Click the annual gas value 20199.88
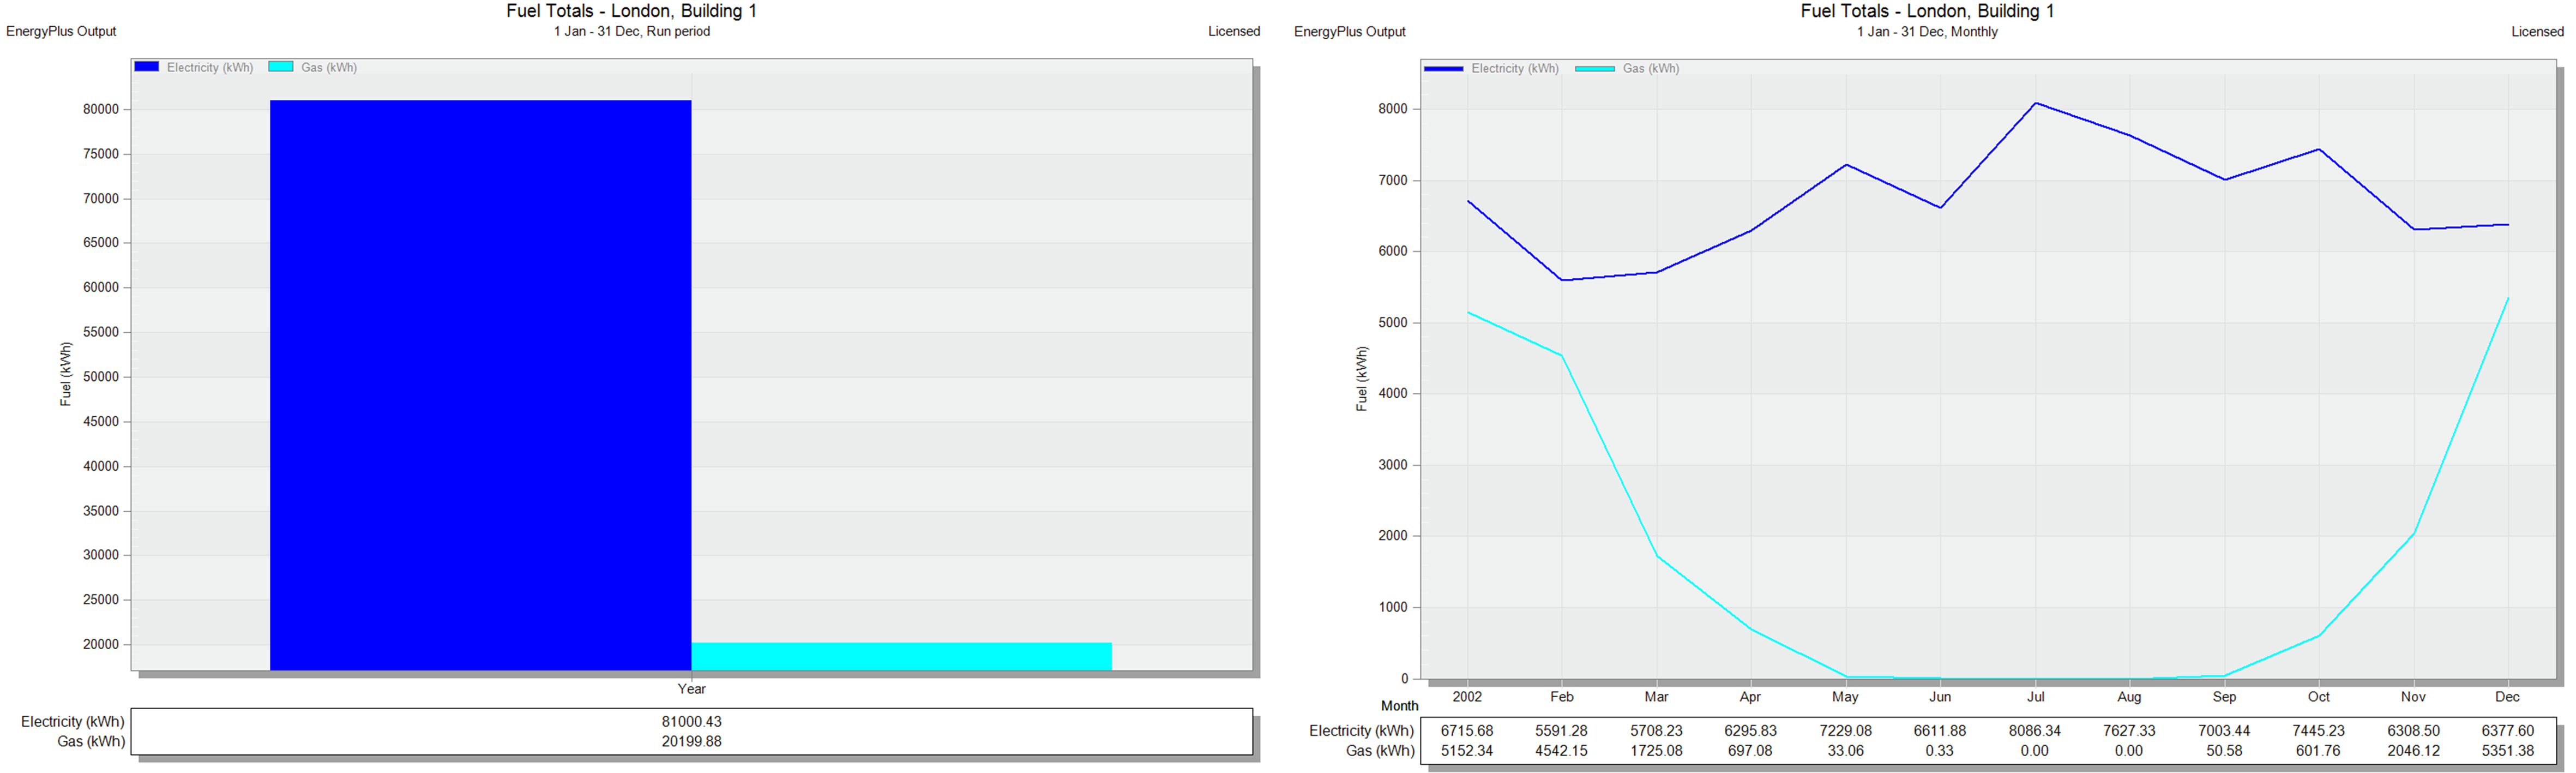The height and width of the screenshot is (773, 2576). tap(691, 742)
